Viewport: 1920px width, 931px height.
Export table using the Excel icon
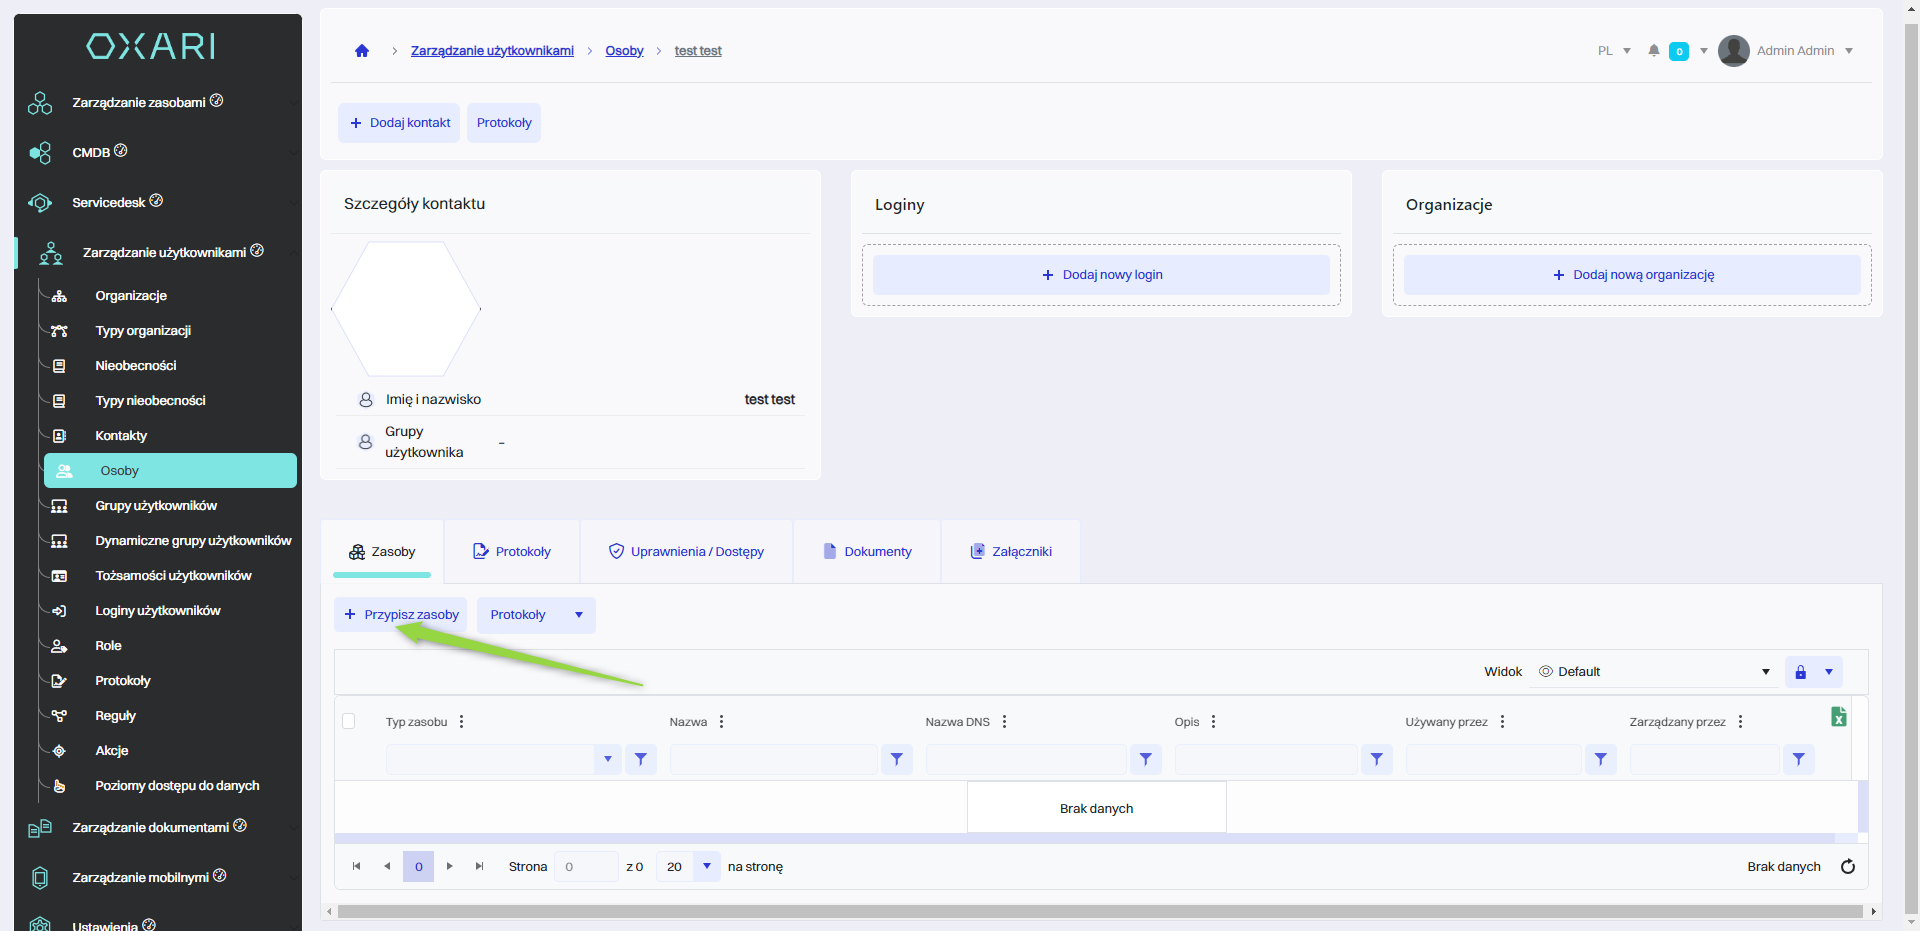(1838, 717)
